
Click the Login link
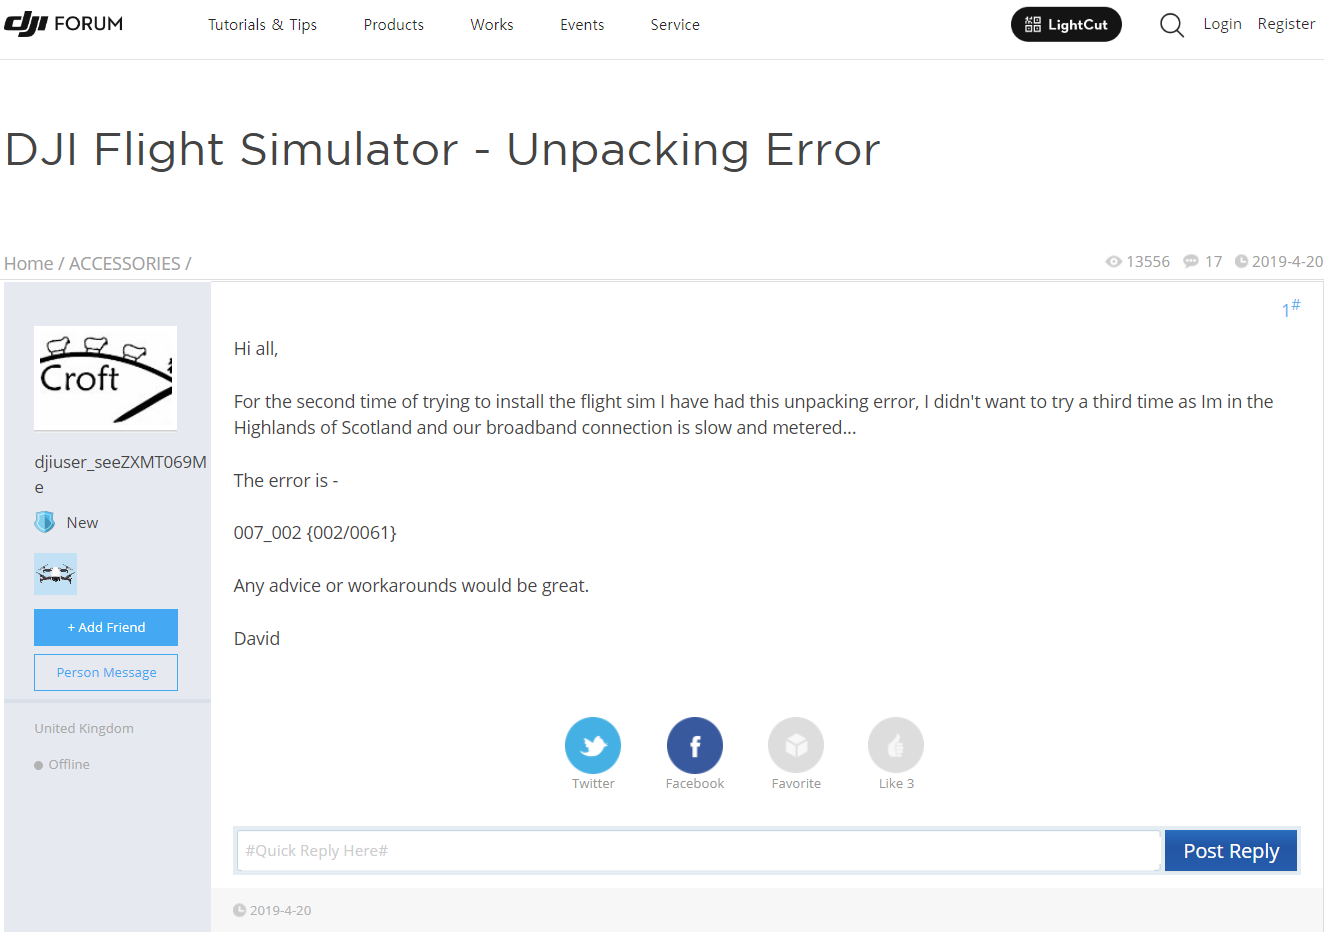pyautogui.click(x=1222, y=24)
